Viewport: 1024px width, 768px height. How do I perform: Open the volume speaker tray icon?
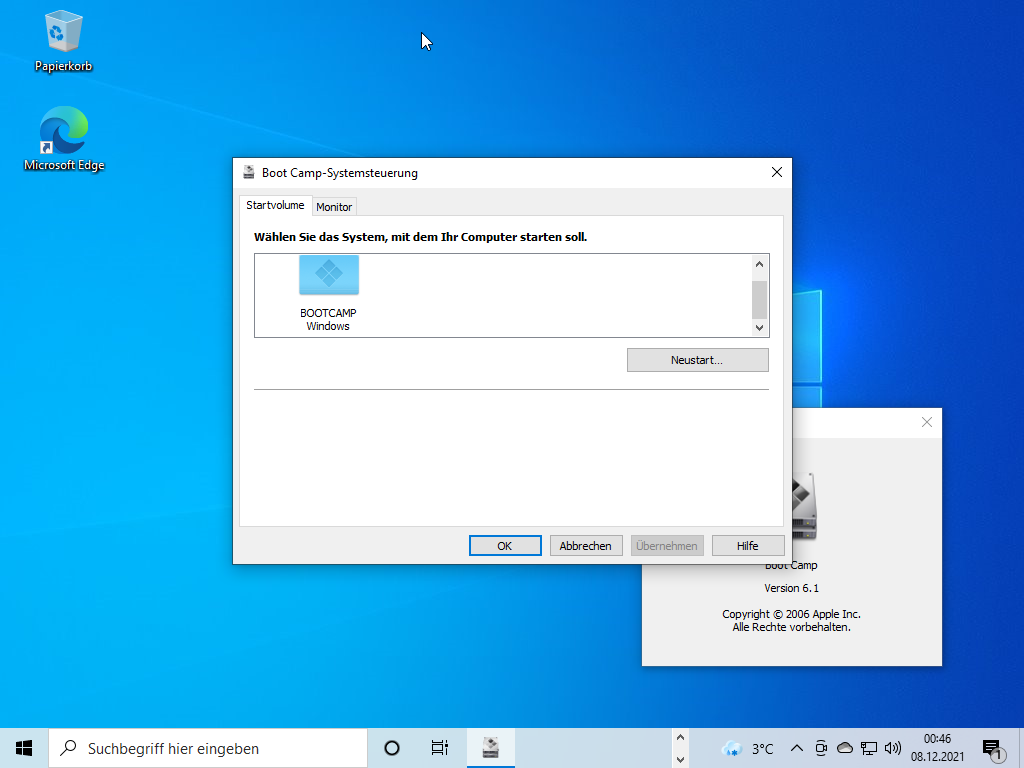893,748
